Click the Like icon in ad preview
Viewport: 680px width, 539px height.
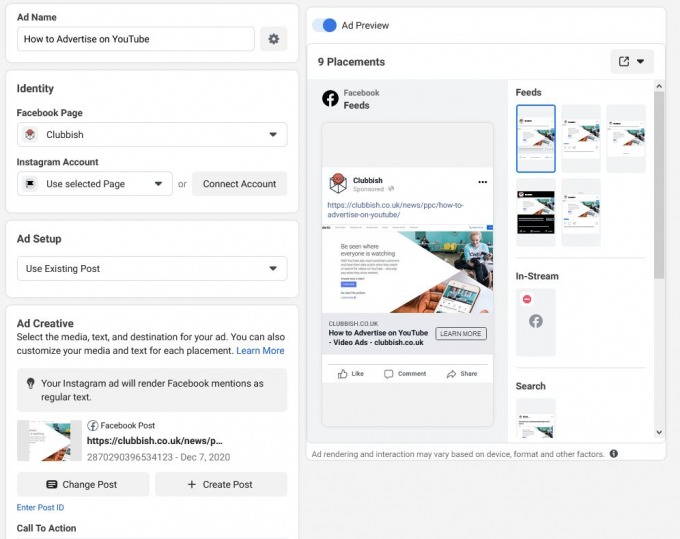[x=343, y=373]
